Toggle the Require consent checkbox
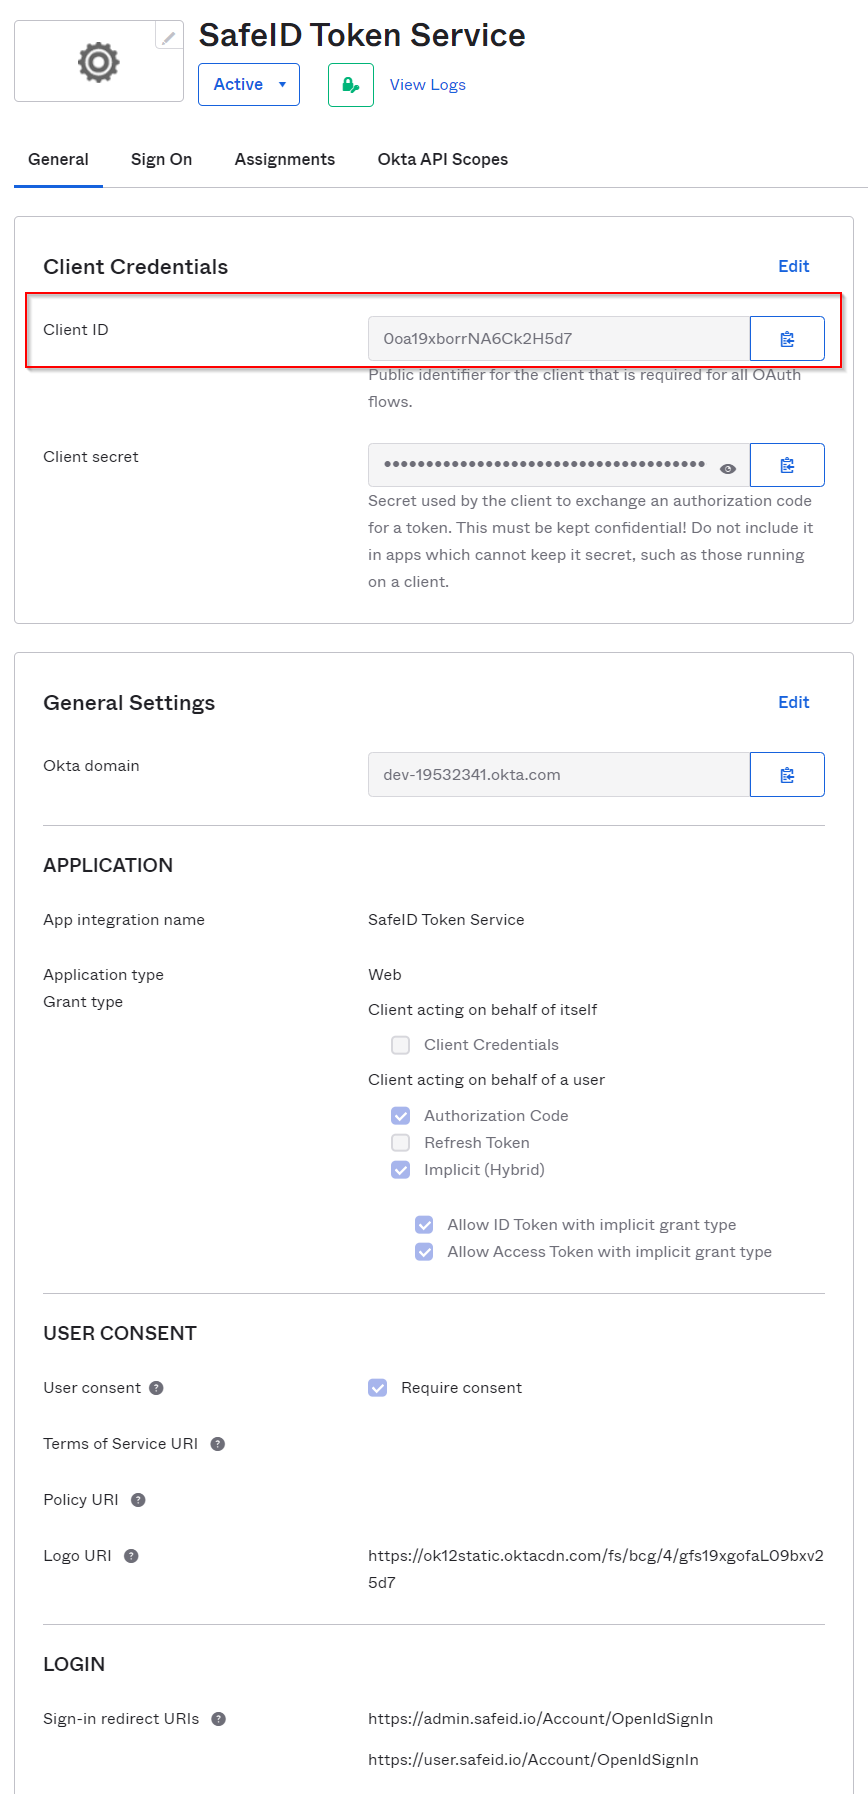Screen dimensions: 868x1794 tap(378, 1388)
